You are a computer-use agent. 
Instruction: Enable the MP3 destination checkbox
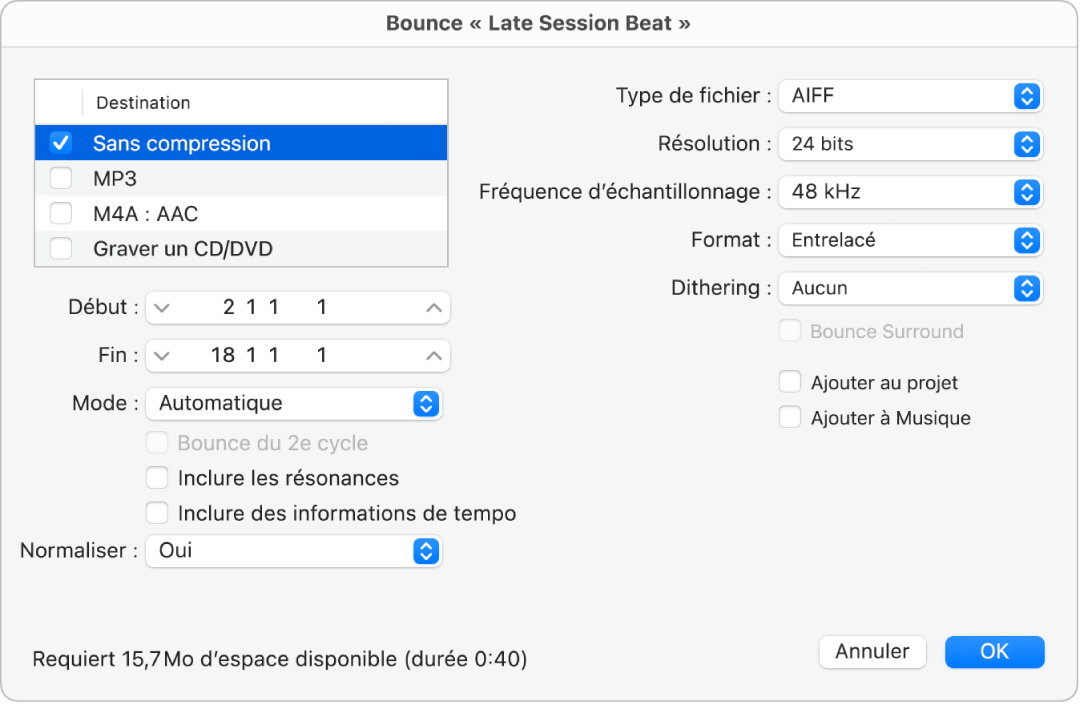(x=60, y=177)
